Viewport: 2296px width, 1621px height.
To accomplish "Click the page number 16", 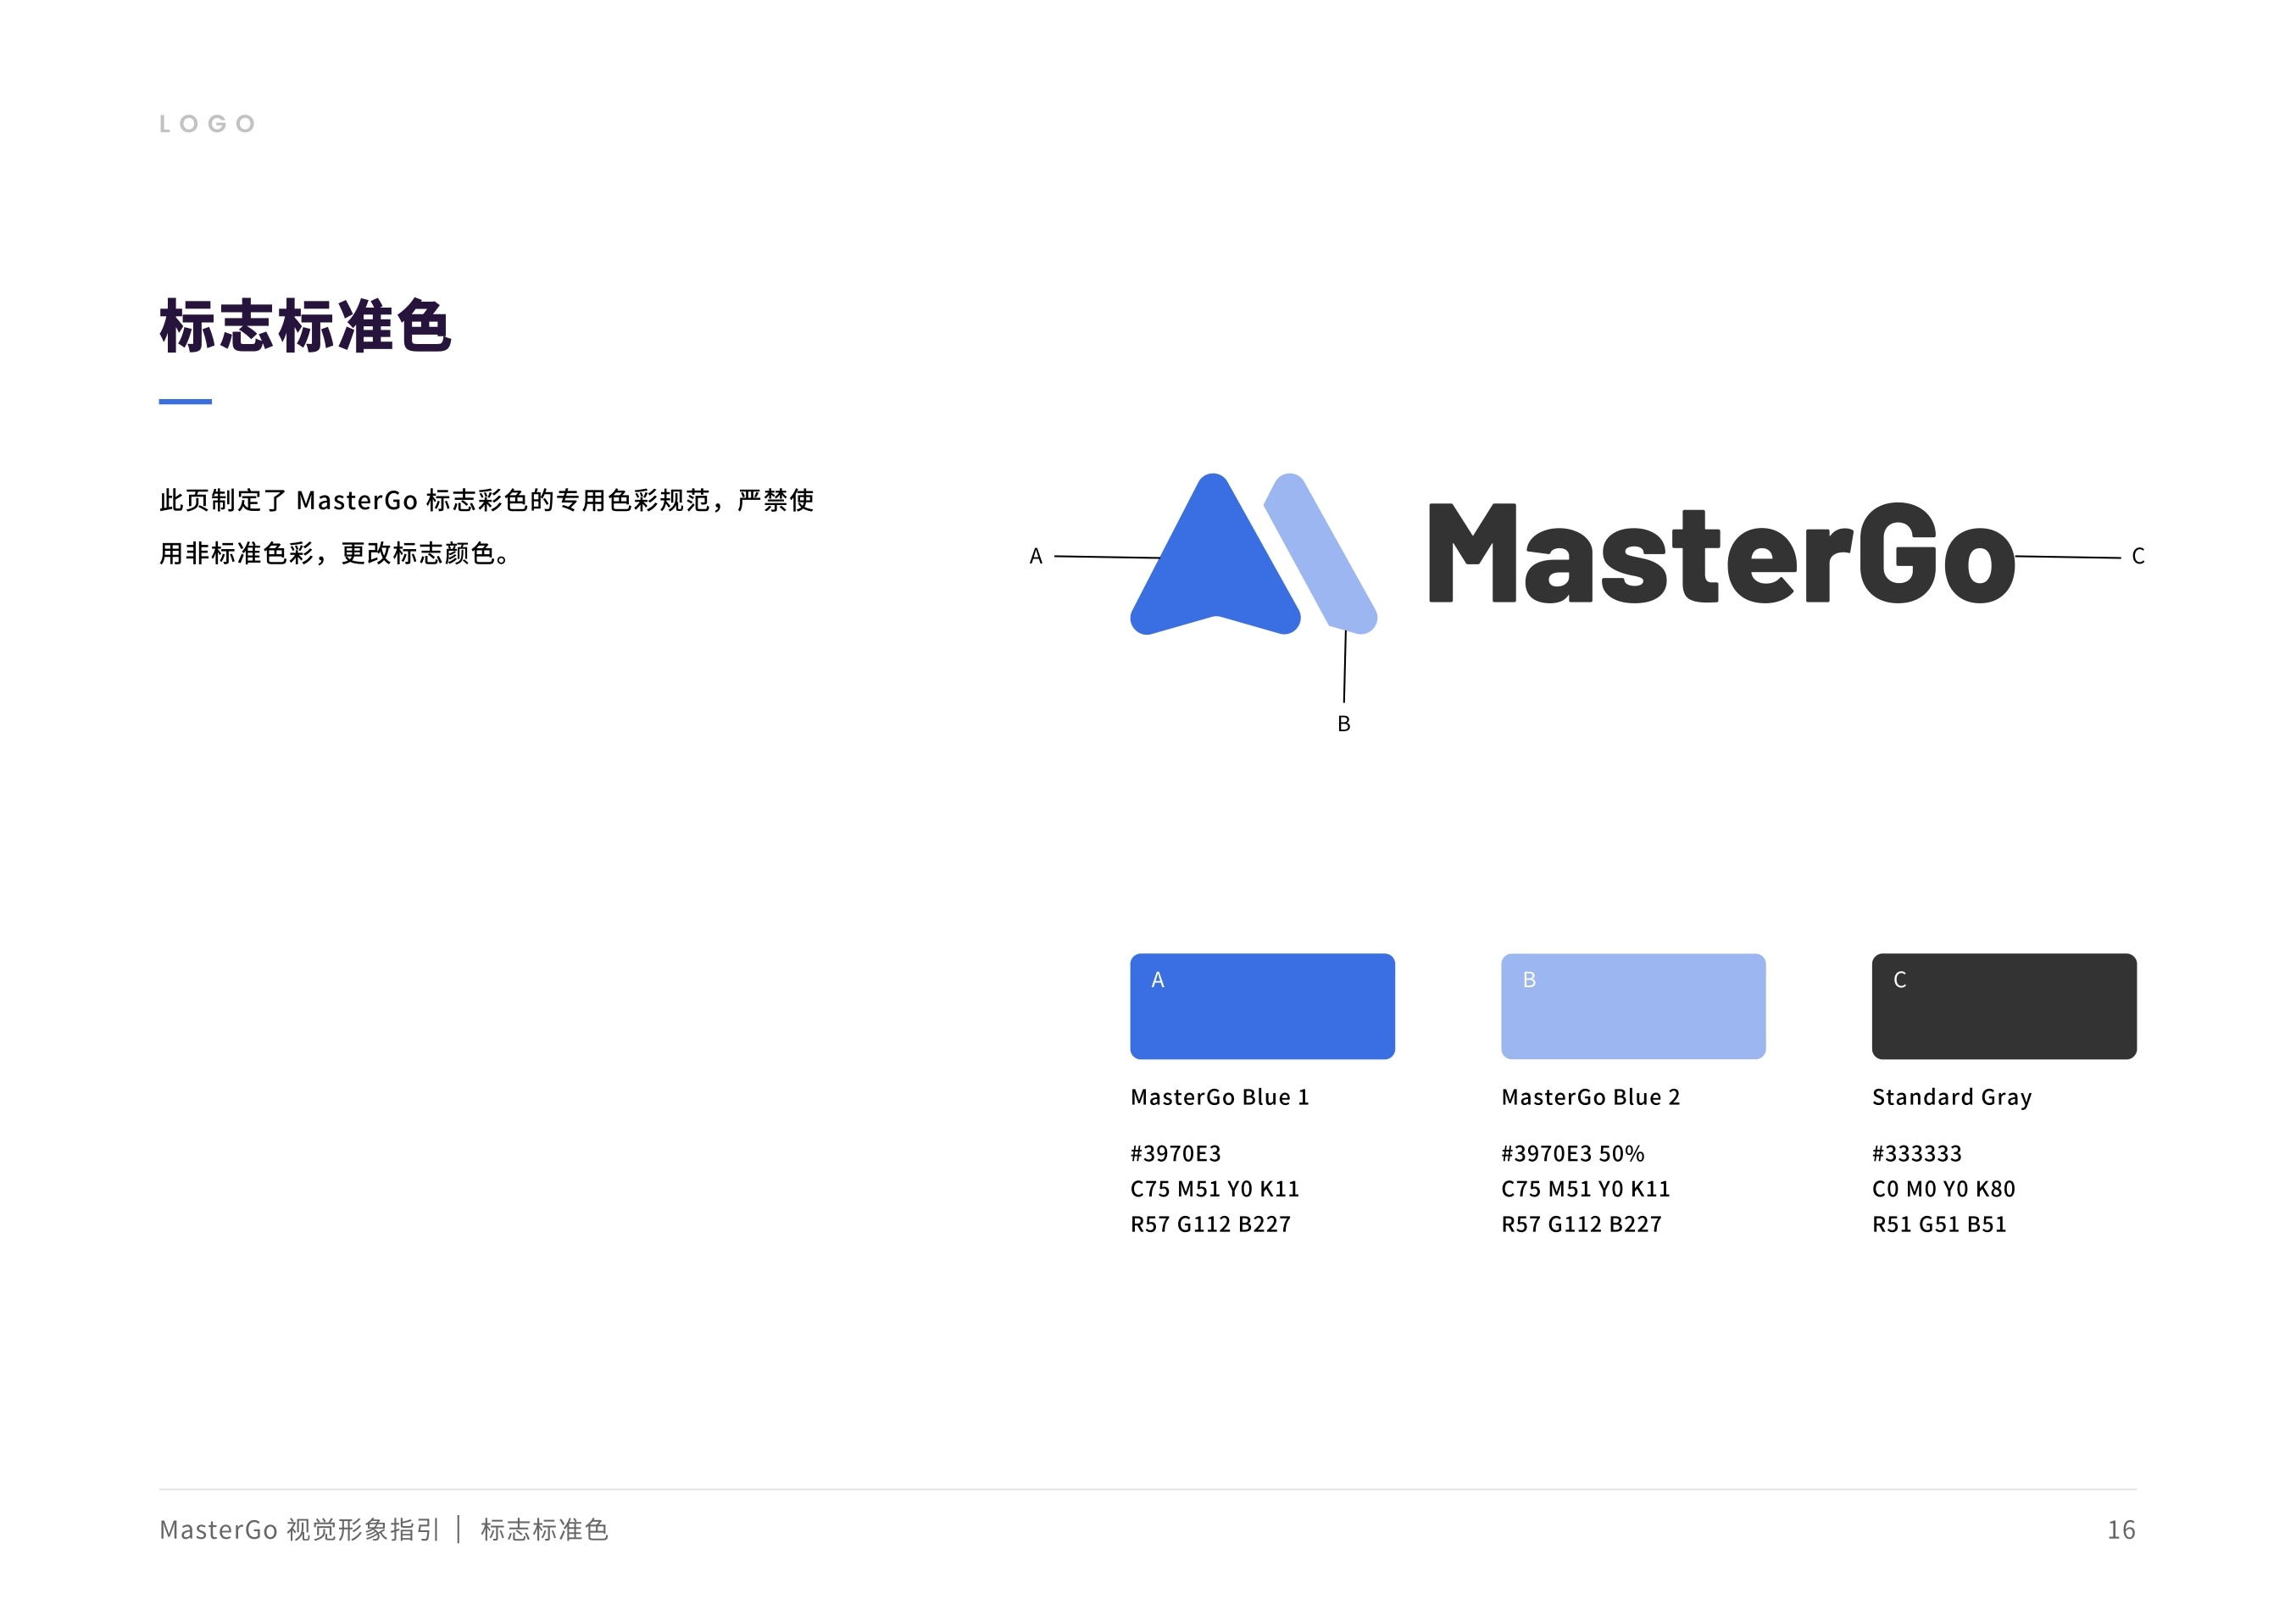I will 2122,1530.
